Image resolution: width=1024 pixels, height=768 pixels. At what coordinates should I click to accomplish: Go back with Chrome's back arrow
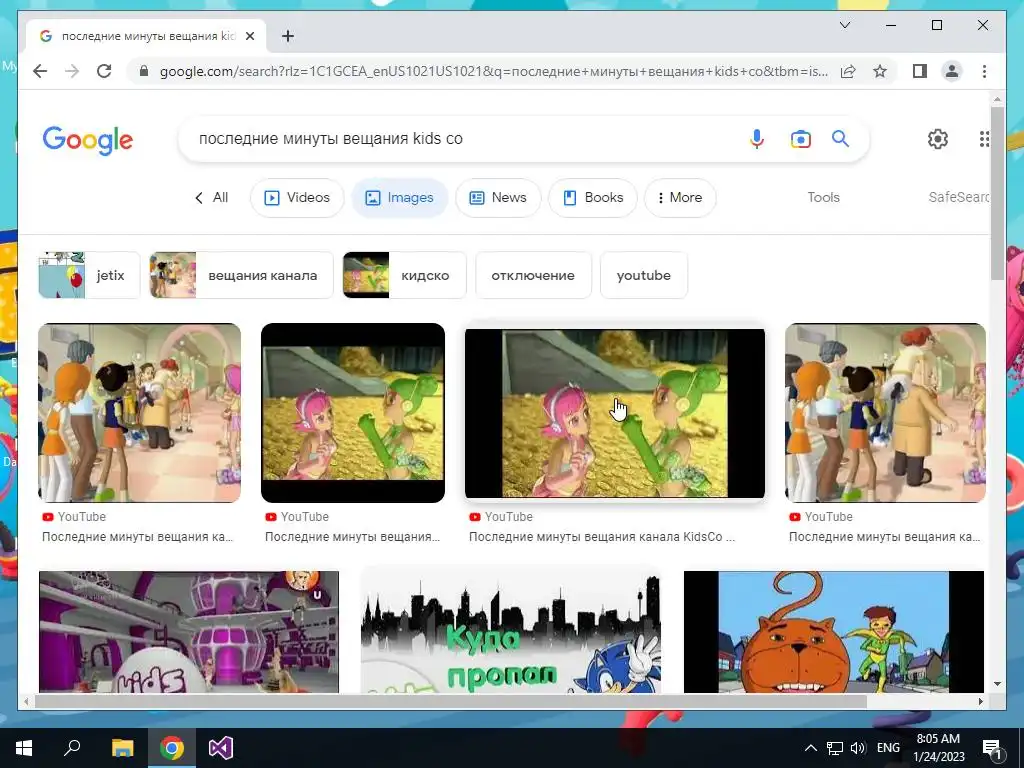point(40,71)
